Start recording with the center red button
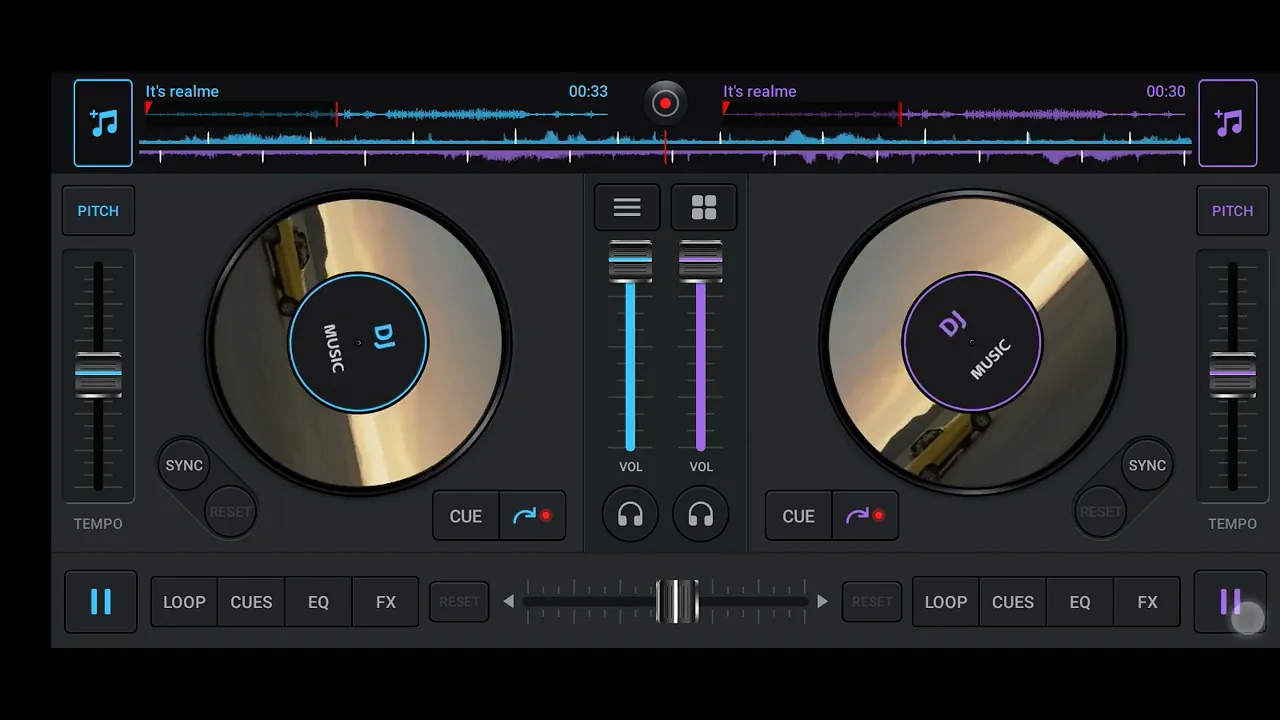The height and width of the screenshot is (720, 1280). tap(665, 103)
